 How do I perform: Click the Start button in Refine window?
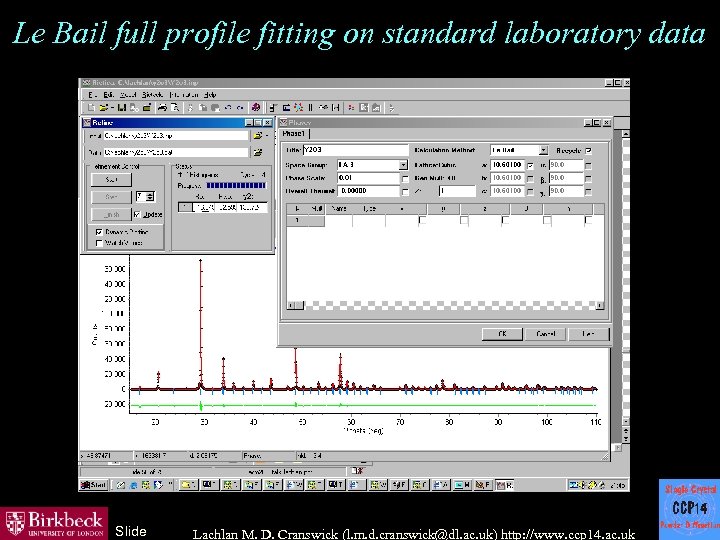click(x=111, y=180)
